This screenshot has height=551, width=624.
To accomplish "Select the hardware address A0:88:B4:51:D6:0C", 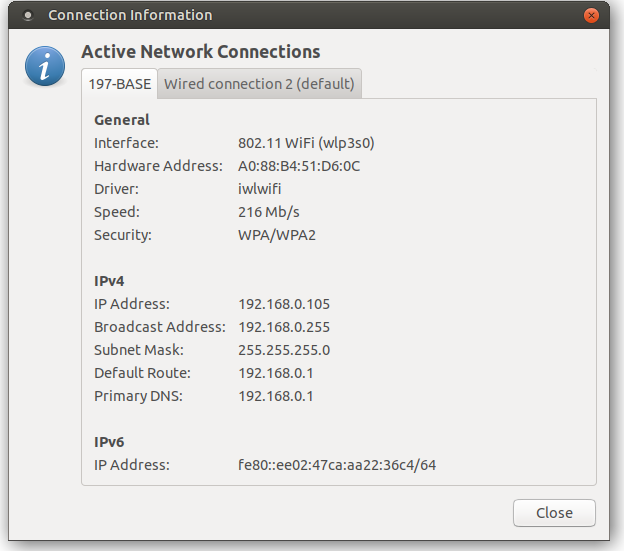I will click(299, 166).
